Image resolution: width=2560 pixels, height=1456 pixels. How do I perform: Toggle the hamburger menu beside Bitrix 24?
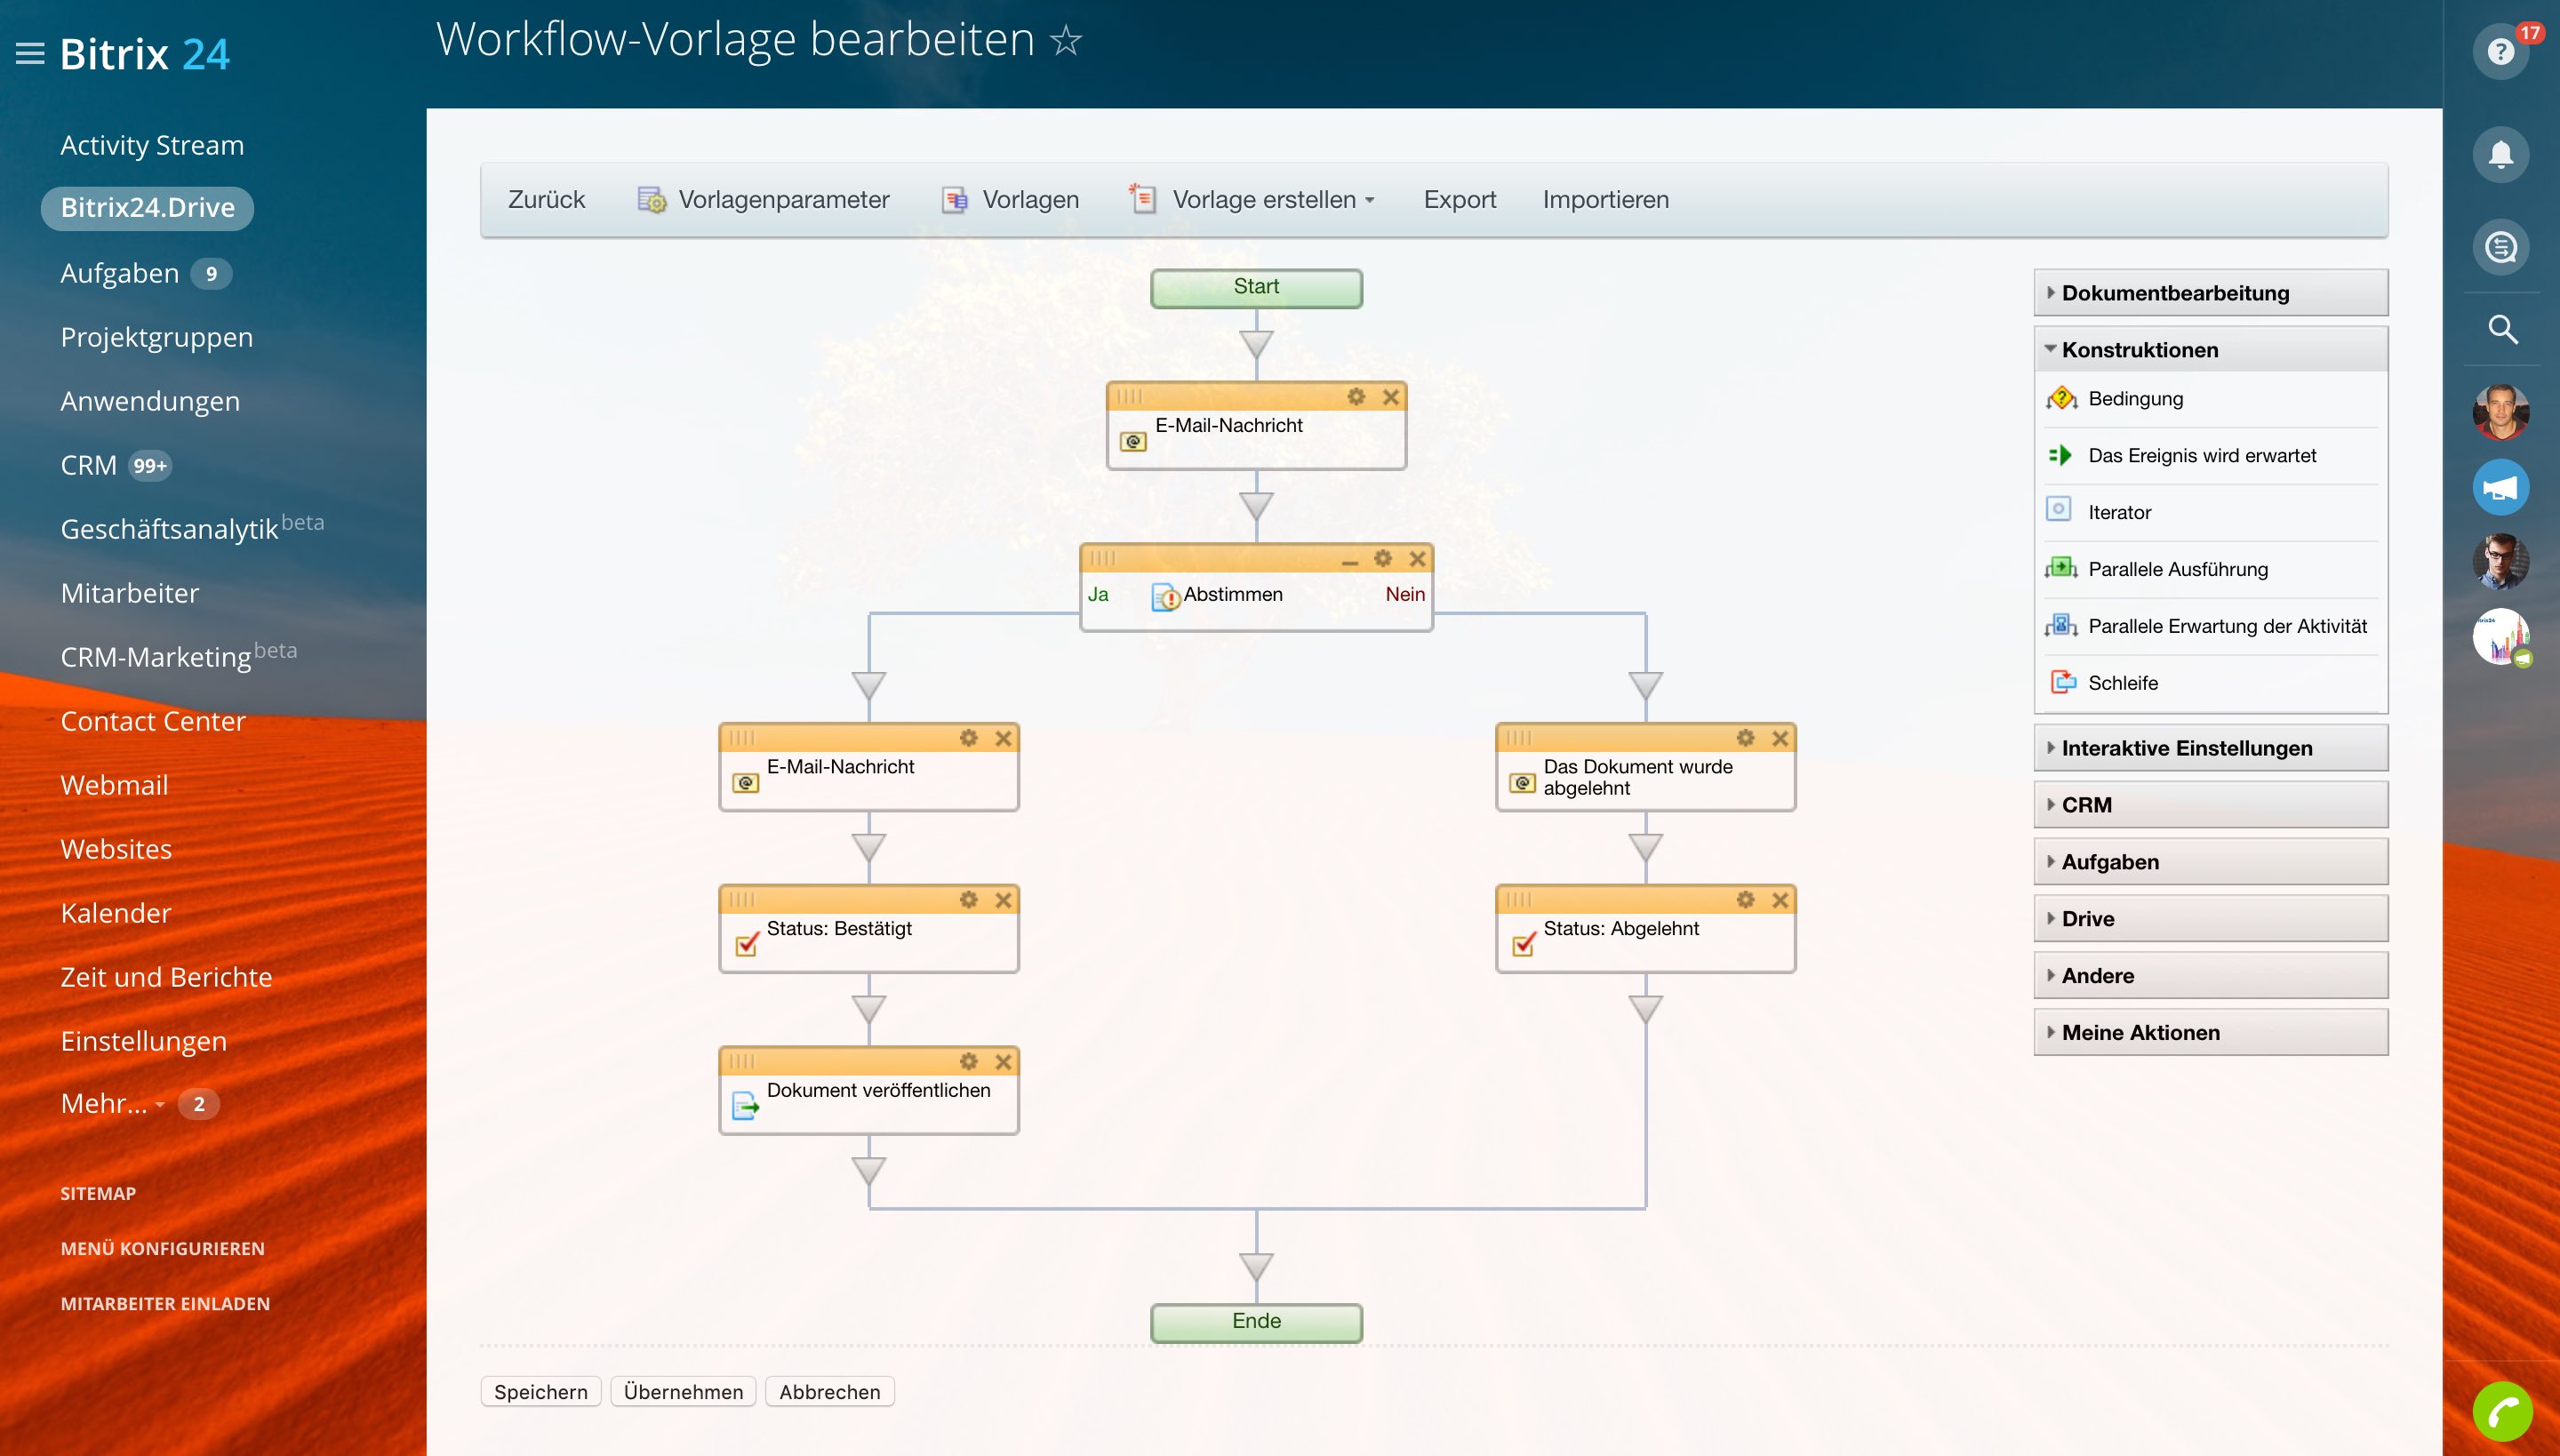[x=30, y=53]
